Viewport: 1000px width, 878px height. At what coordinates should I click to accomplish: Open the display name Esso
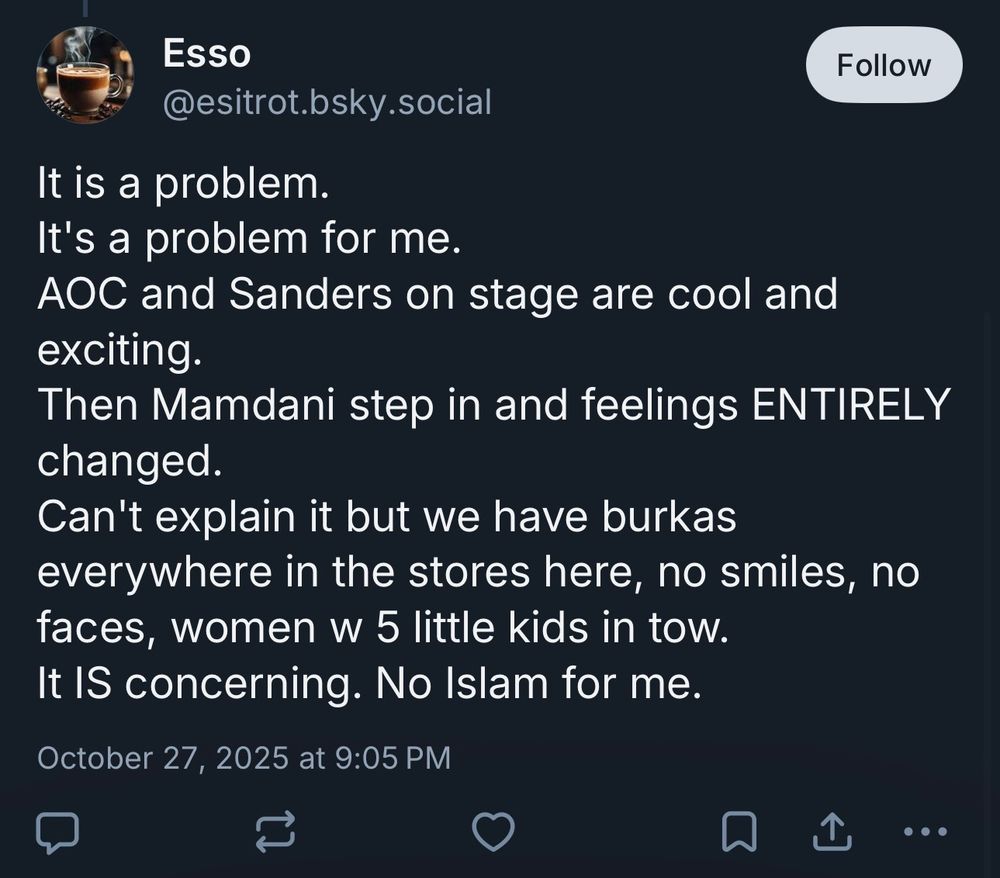[x=206, y=54]
